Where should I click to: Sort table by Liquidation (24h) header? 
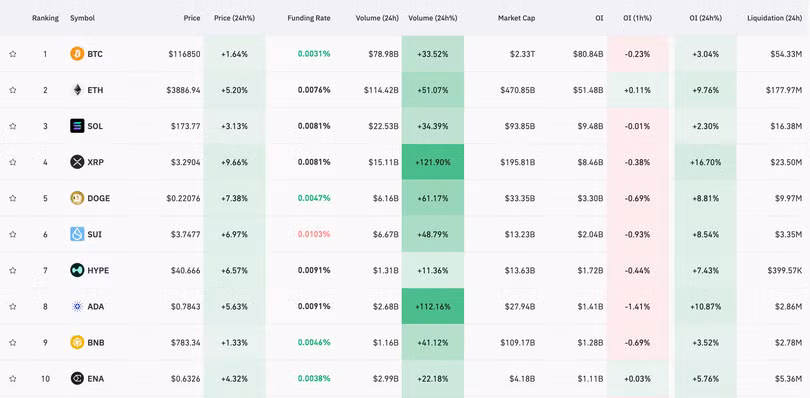[x=774, y=18]
